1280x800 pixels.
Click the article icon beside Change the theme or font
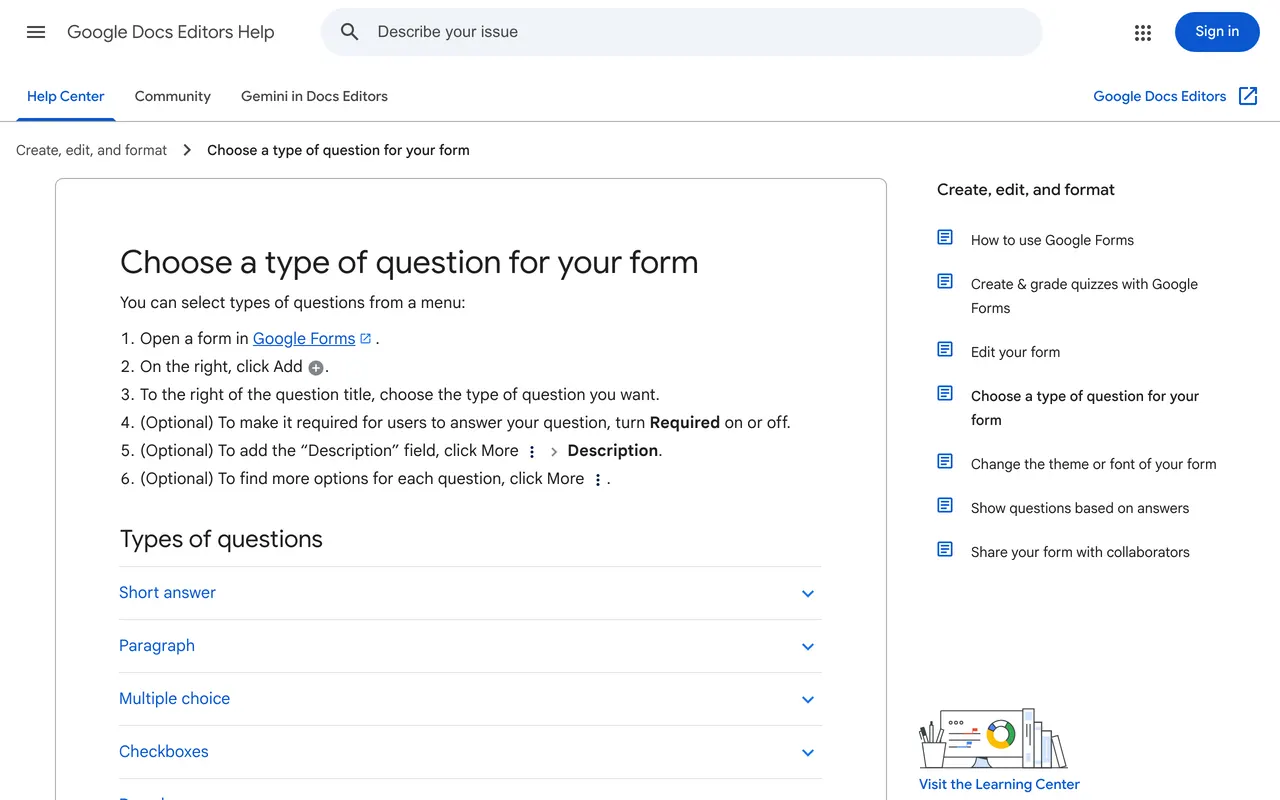945,461
